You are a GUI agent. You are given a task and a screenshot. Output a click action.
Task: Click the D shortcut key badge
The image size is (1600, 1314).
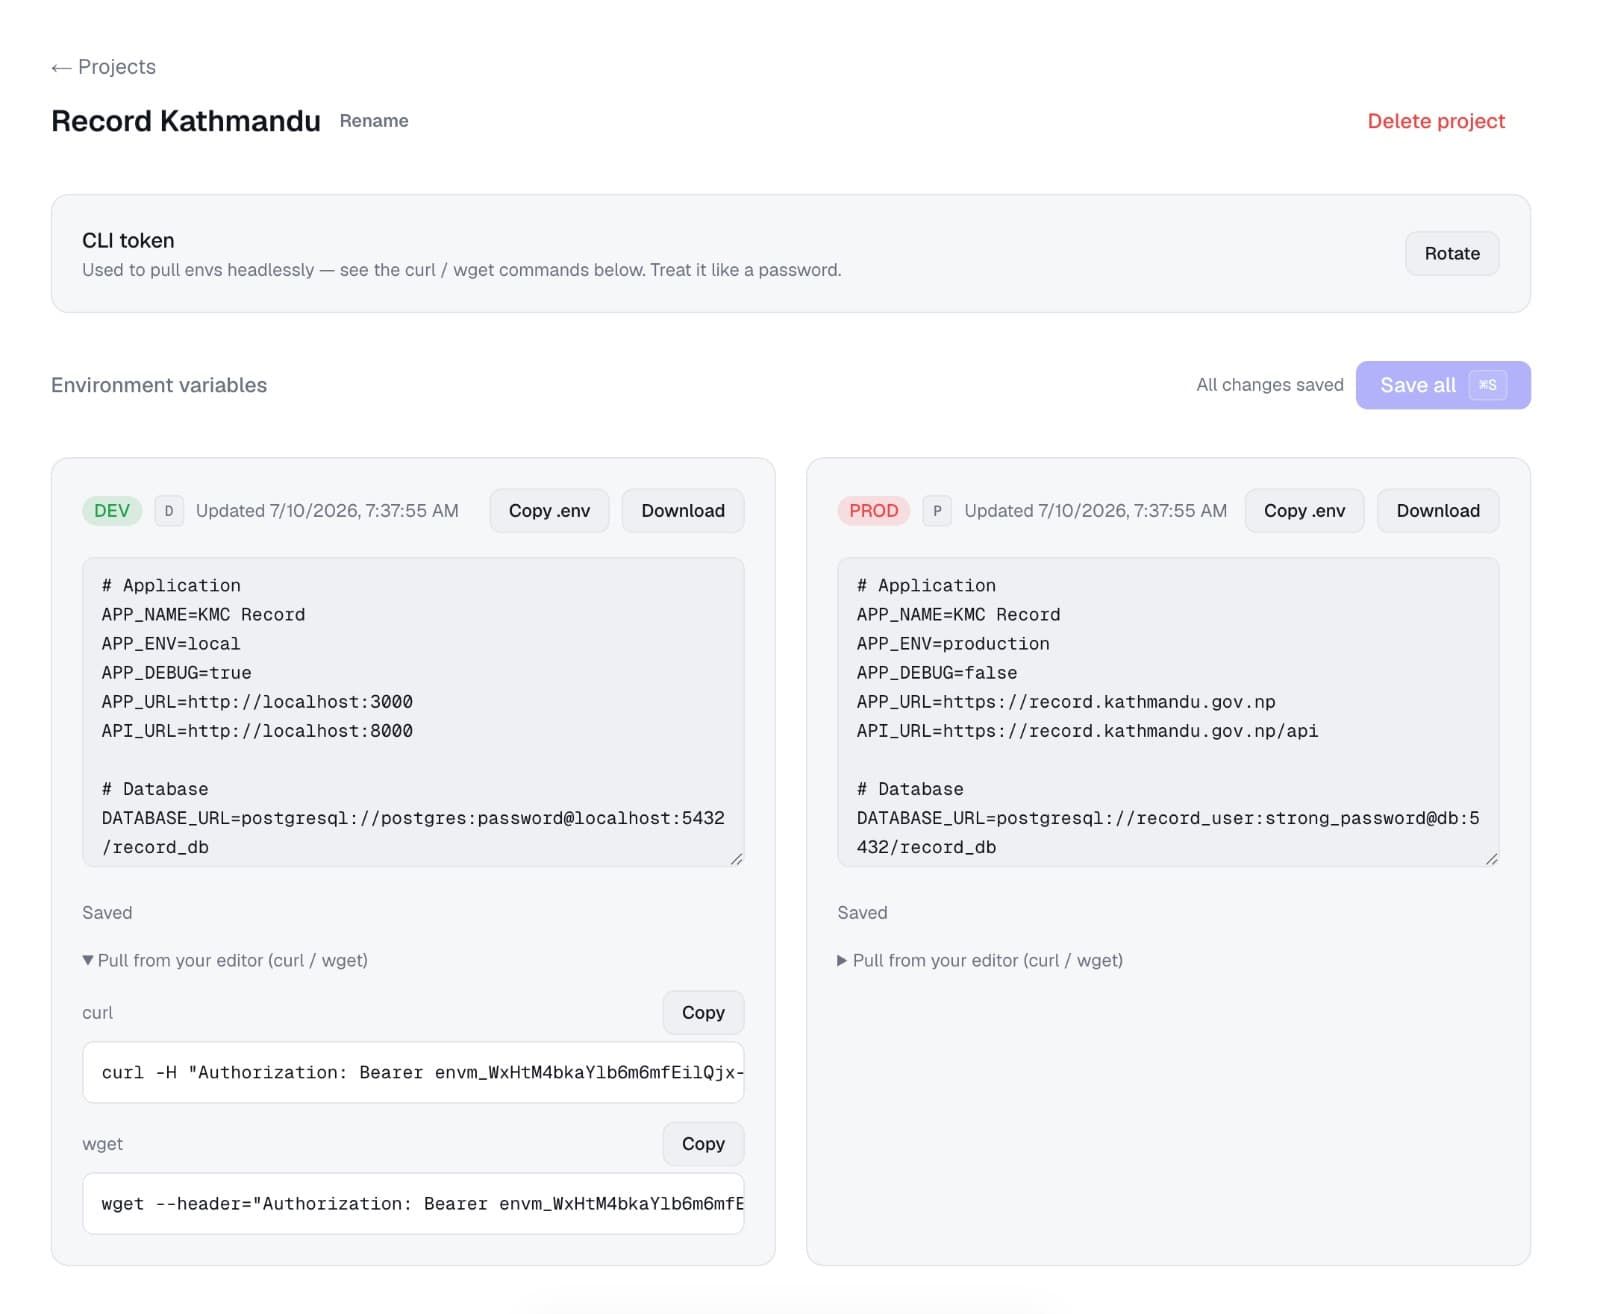(169, 511)
